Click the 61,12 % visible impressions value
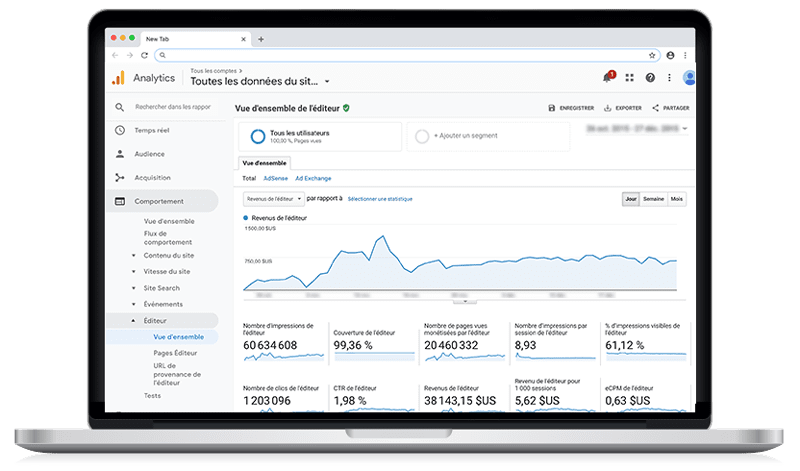This screenshot has height=471, width=800. tap(624, 345)
